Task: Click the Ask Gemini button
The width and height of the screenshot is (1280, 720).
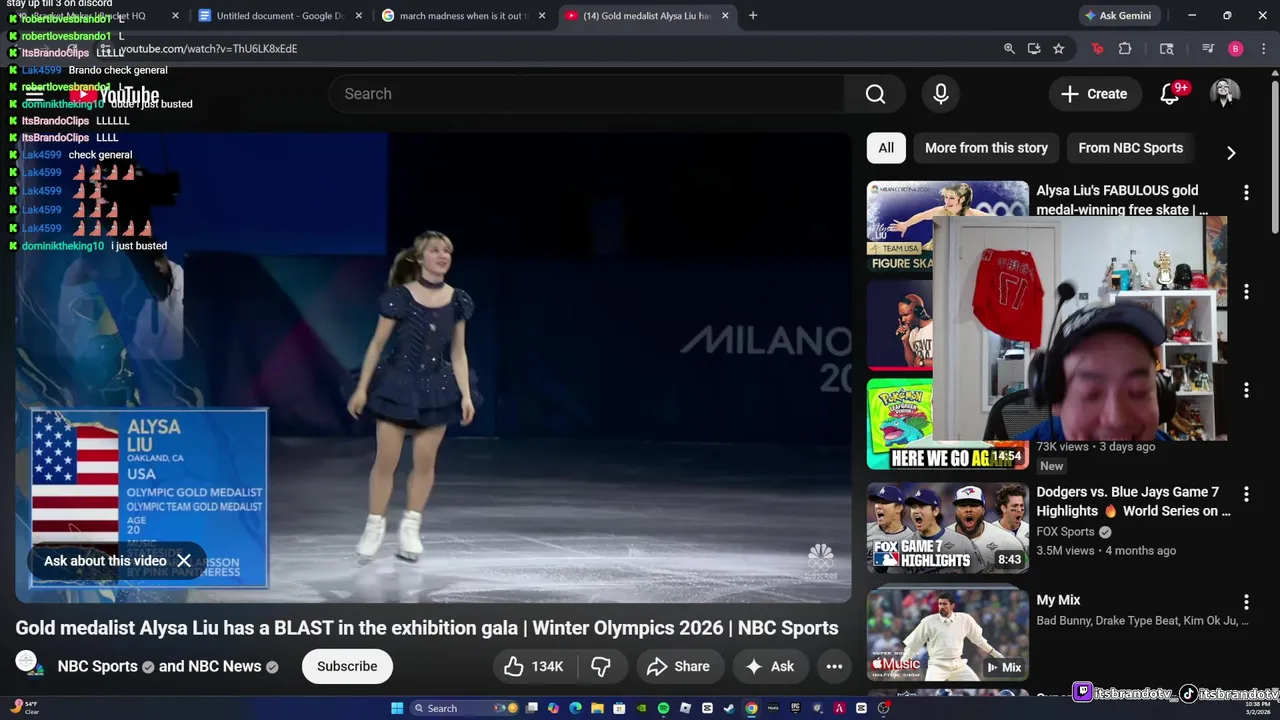Action: 1119,16
